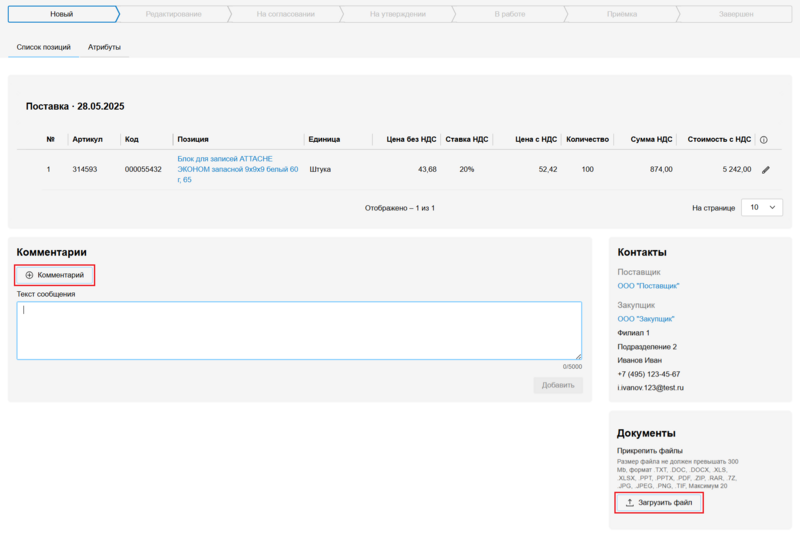Click the Артикул column header

pos(88,140)
